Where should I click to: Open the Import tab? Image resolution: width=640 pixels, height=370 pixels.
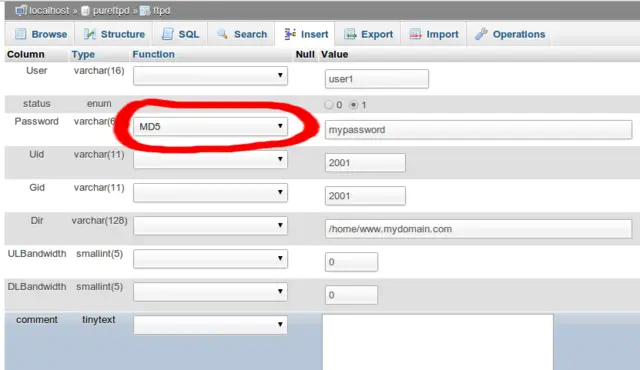click(x=434, y=34)
